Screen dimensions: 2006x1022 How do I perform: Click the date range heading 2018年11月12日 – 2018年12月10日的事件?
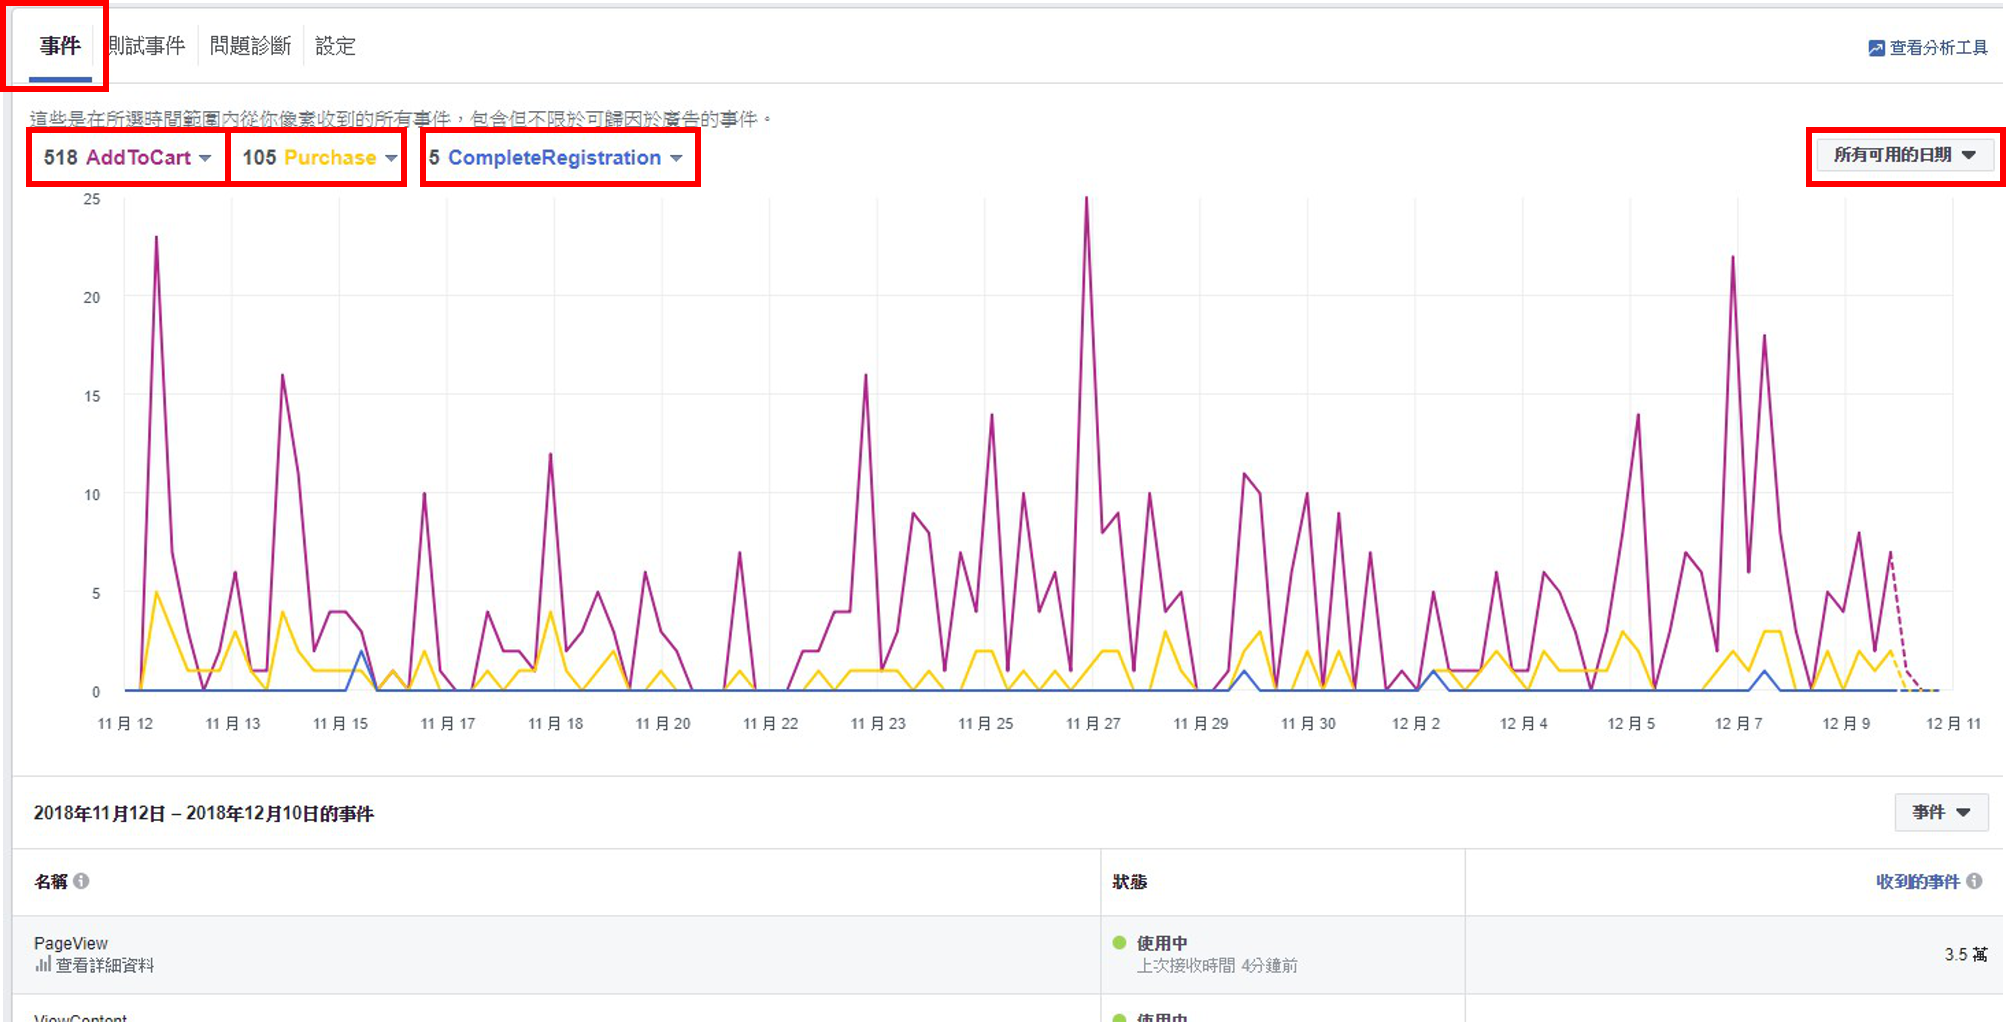click(x=203, y=813)
